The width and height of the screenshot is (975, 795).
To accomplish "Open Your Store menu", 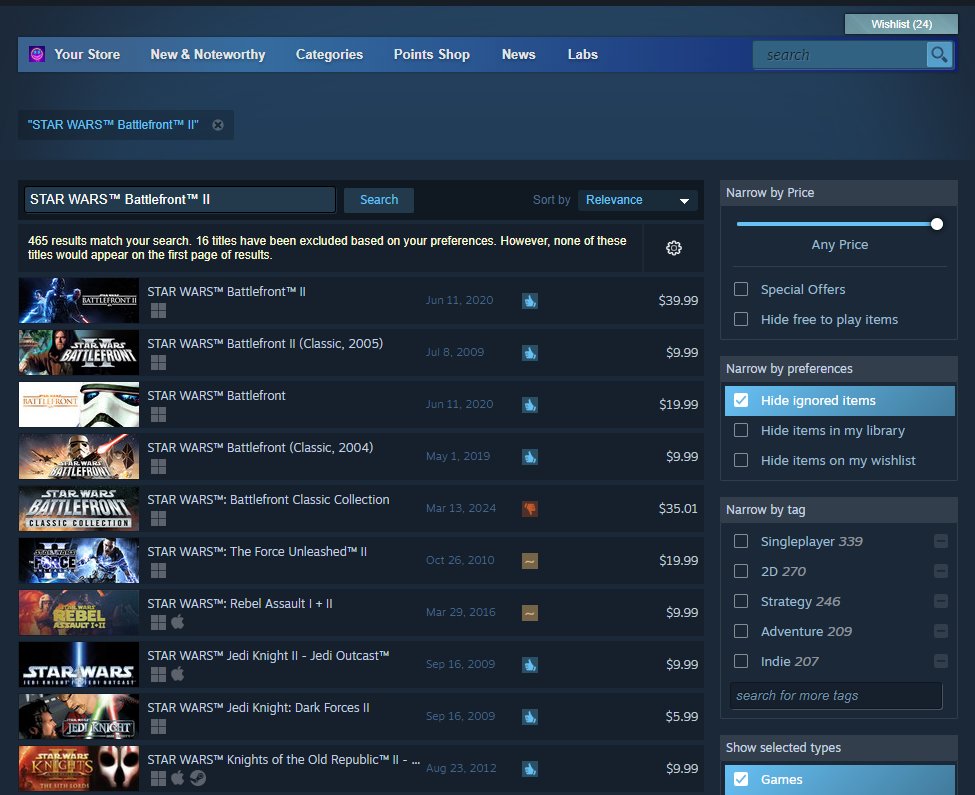I will (x=87, y=54).
